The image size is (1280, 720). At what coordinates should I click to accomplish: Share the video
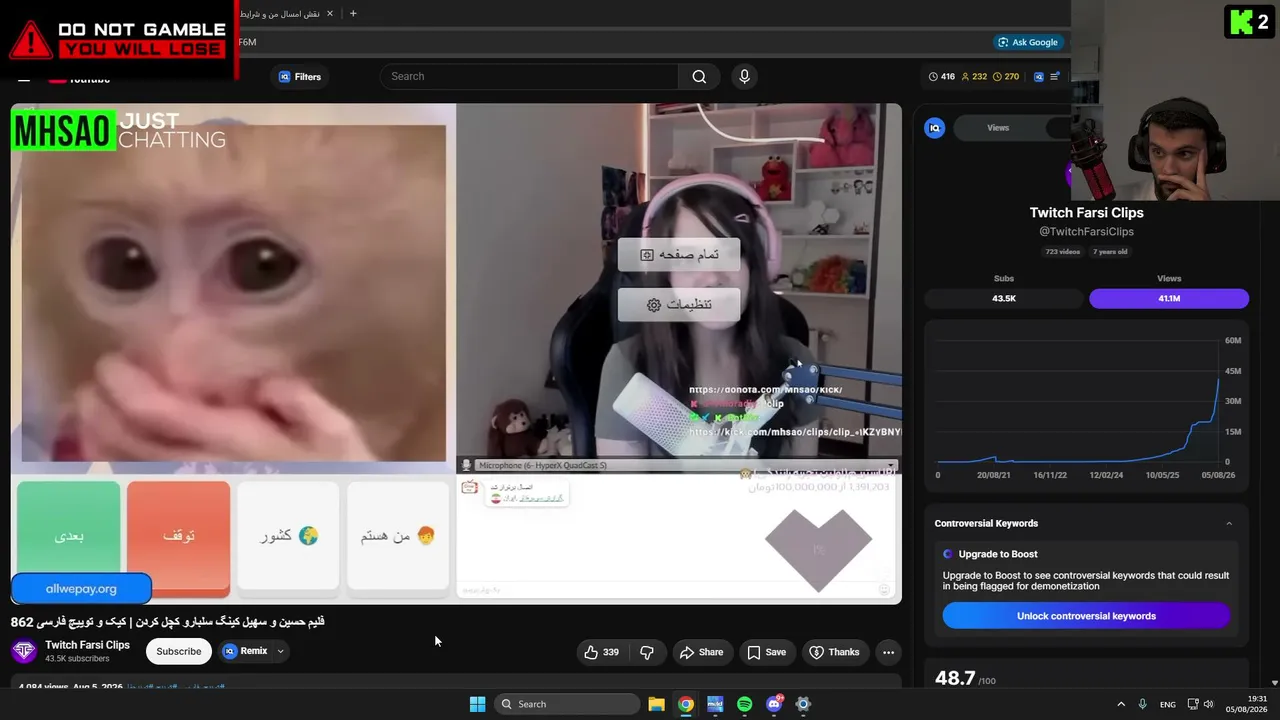click(701, 652)
